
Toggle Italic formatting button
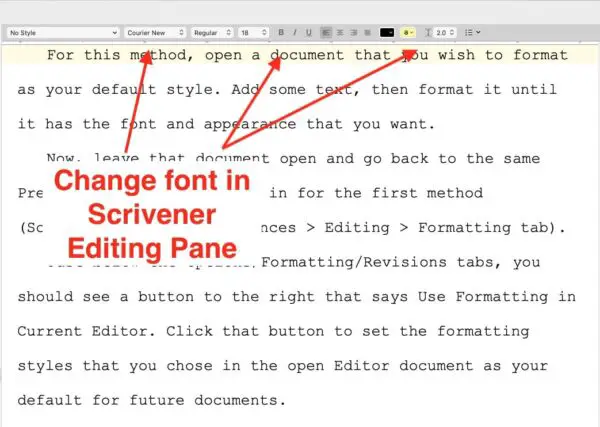pos(295,33)
